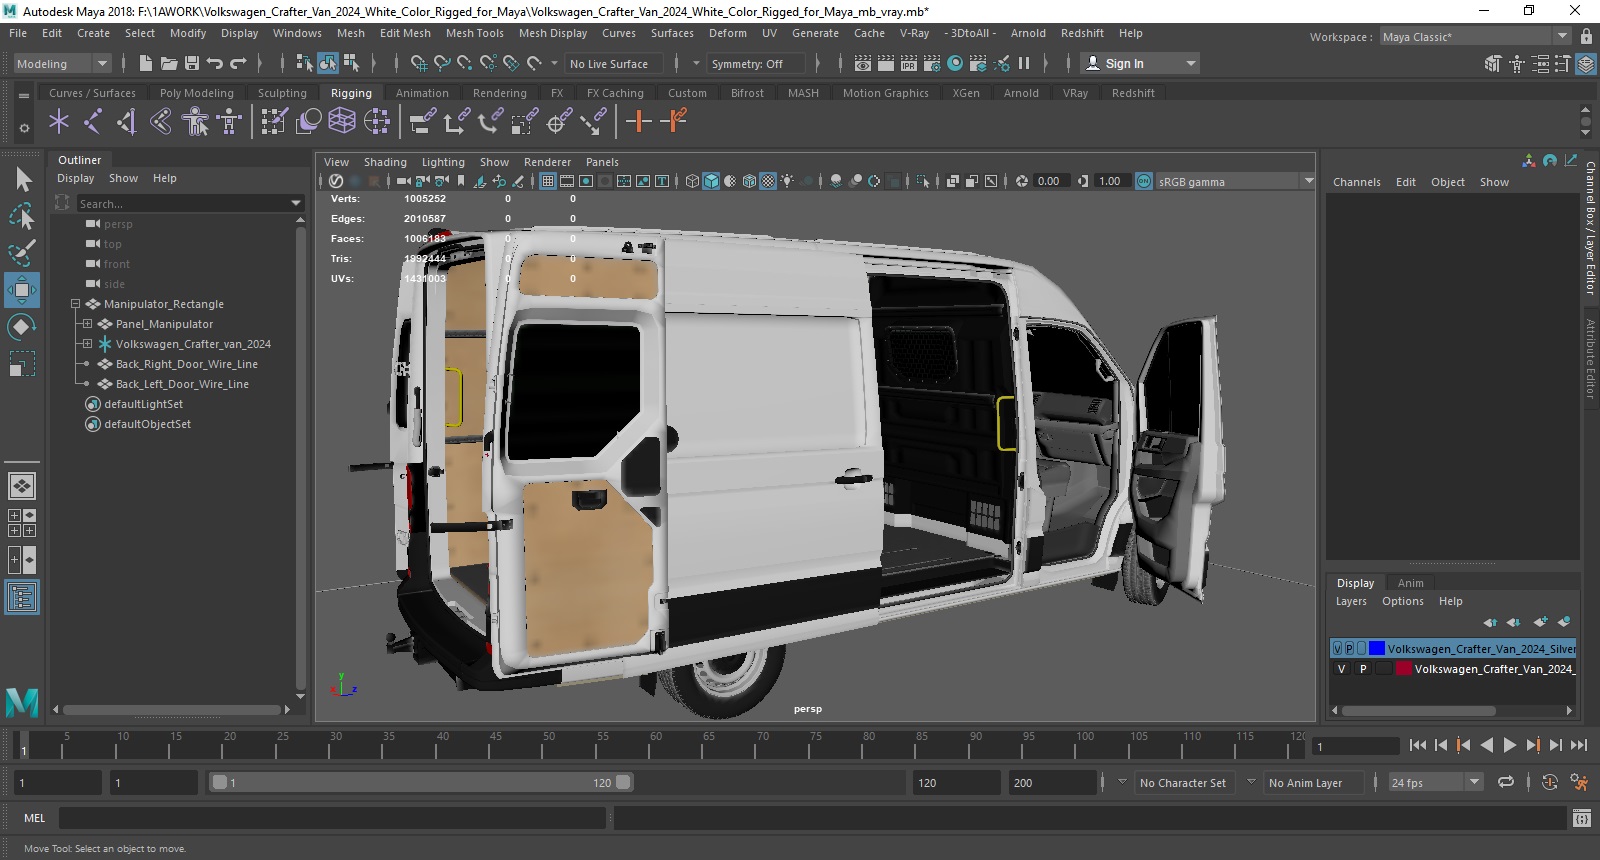Click the Create Lattice shelf icon

[x=342, y=122]
